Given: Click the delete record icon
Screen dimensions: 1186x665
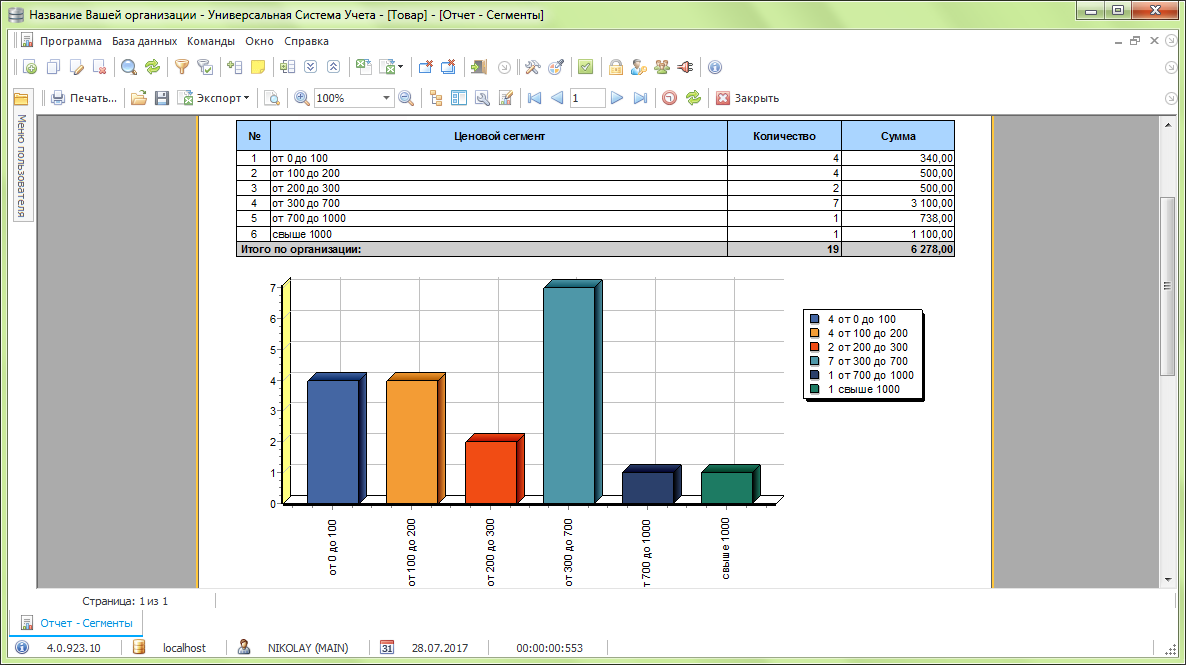Looking at the screenshot, I should pos(99,67).
